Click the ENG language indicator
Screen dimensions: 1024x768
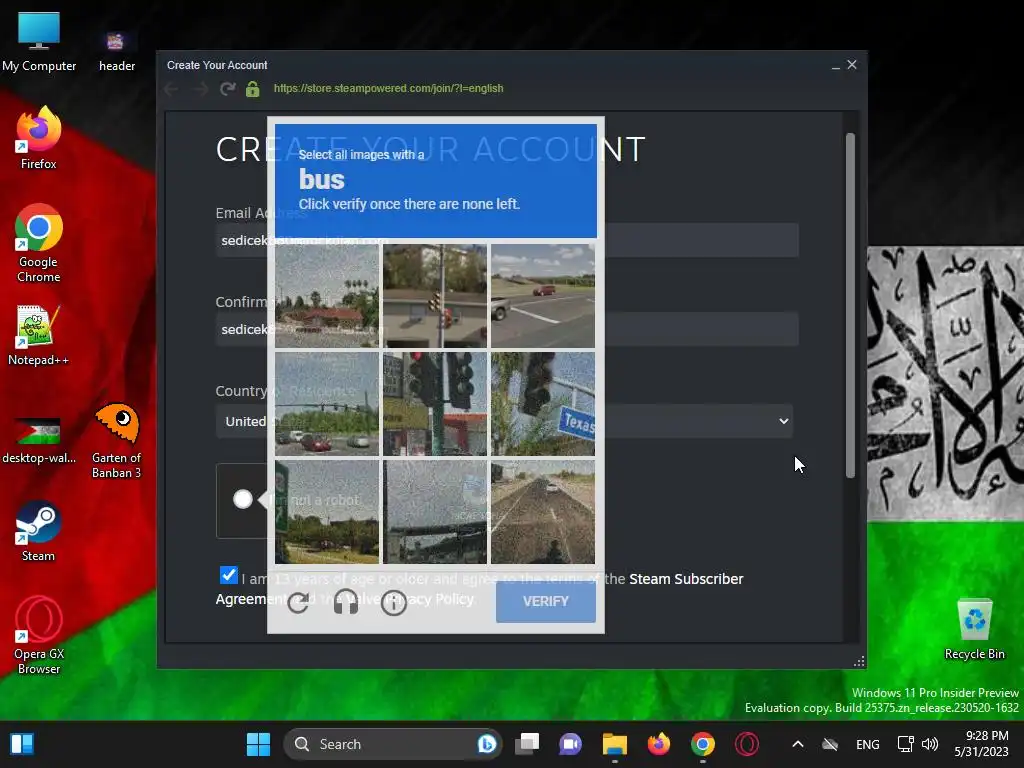867,744
